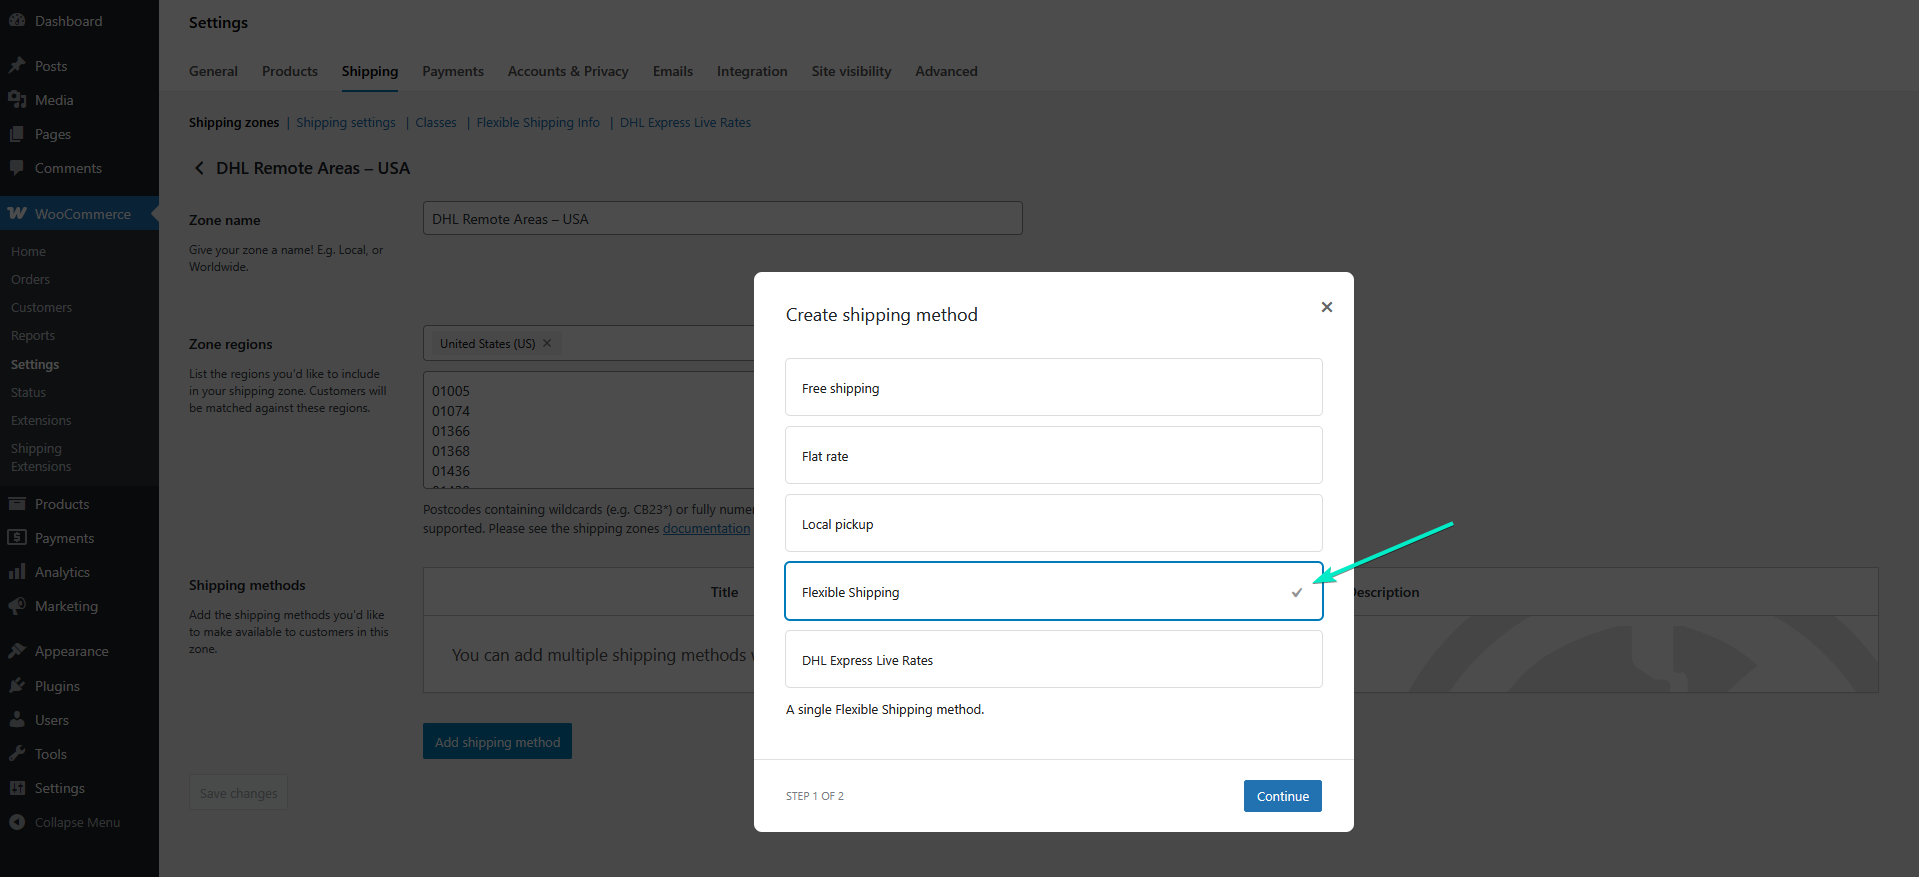Click the Collapse Menu arrow icon

pos(17,822)
